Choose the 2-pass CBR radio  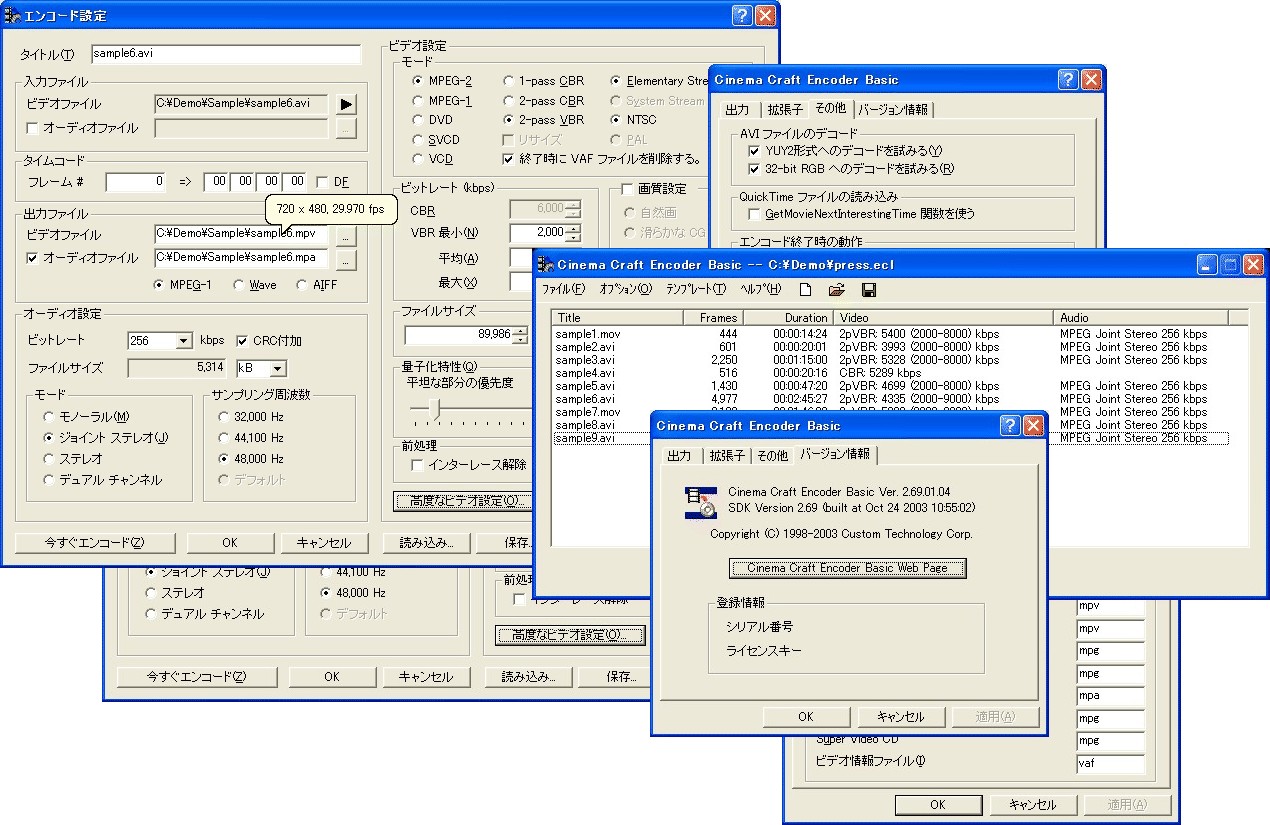pos(508,101)
